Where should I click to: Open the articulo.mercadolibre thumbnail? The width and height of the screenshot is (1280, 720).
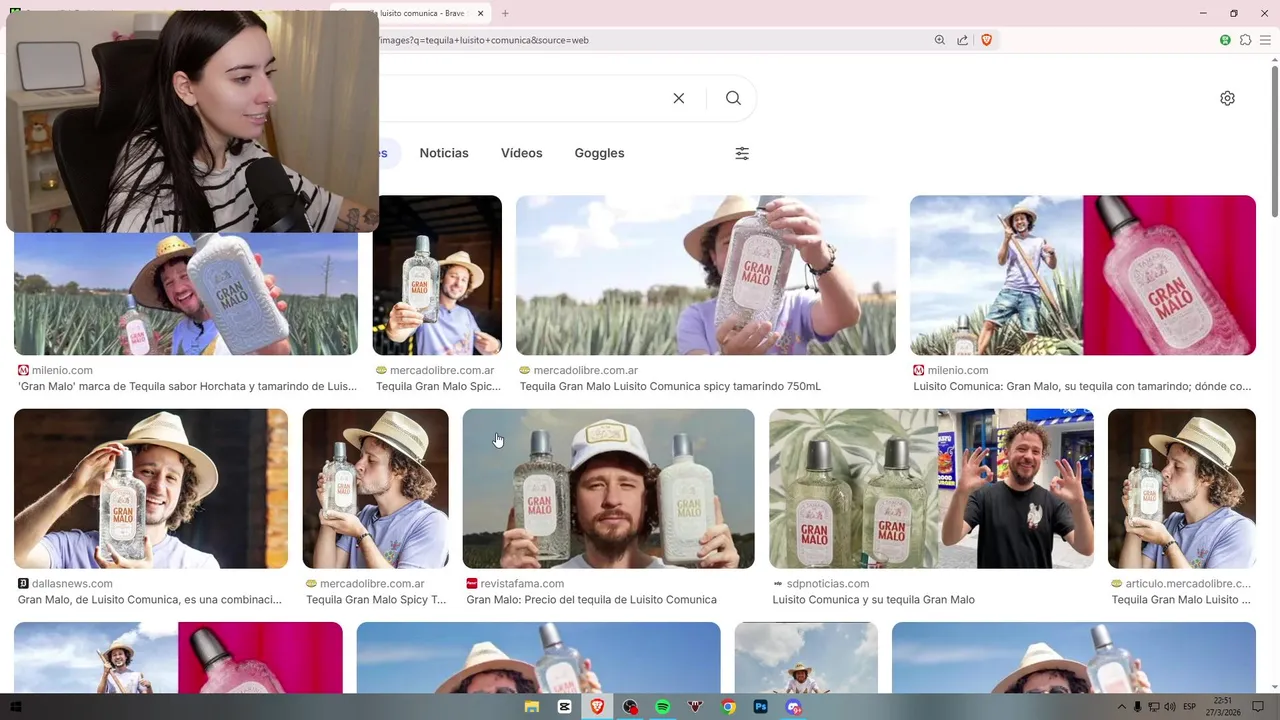pos(1182,488)
